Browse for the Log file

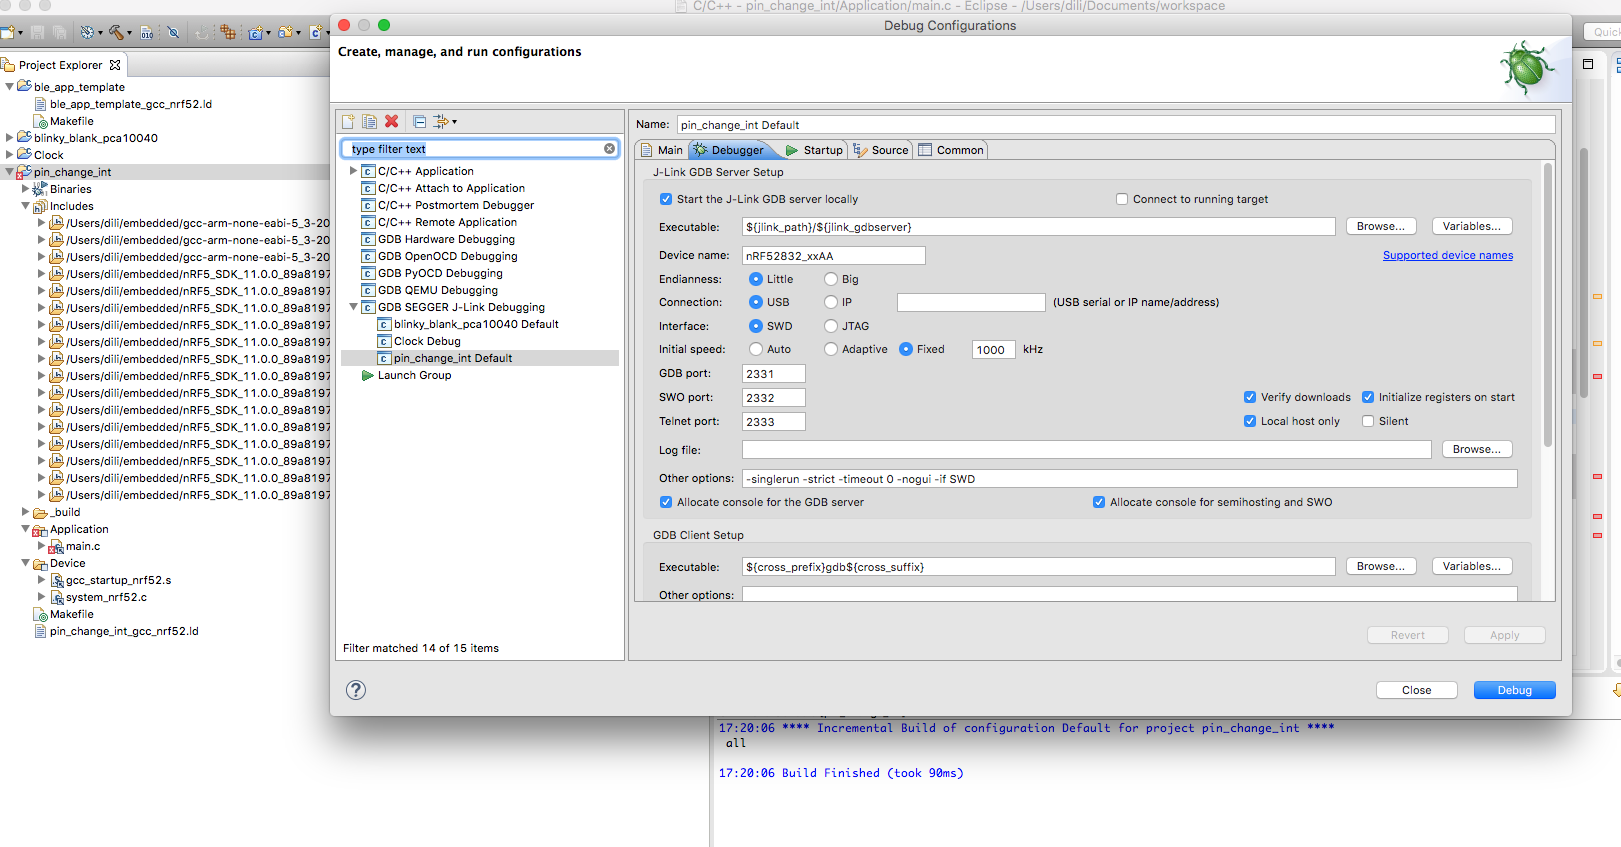(x=1477, y=450)
